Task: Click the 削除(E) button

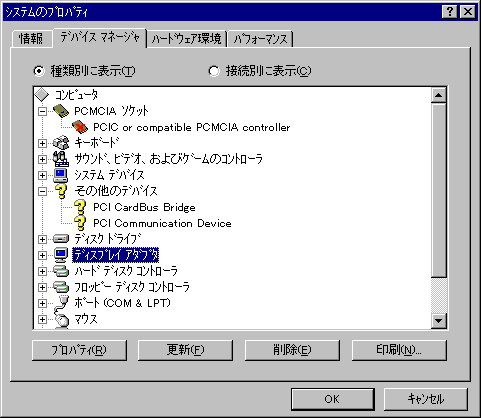Action: (292, 350)
